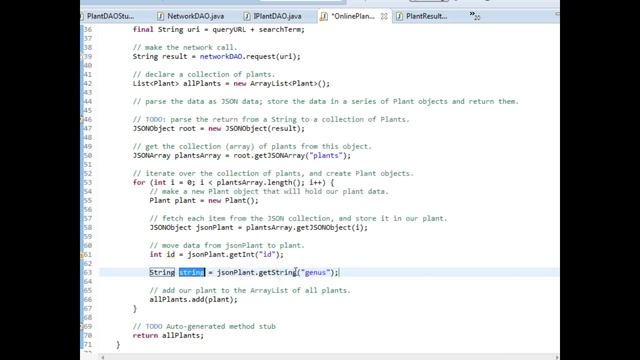Image resolution: width=640 pixels, height=360 pixels.
Task: Click the "// make the network call." comment
Action: click(x=184, y=47)
